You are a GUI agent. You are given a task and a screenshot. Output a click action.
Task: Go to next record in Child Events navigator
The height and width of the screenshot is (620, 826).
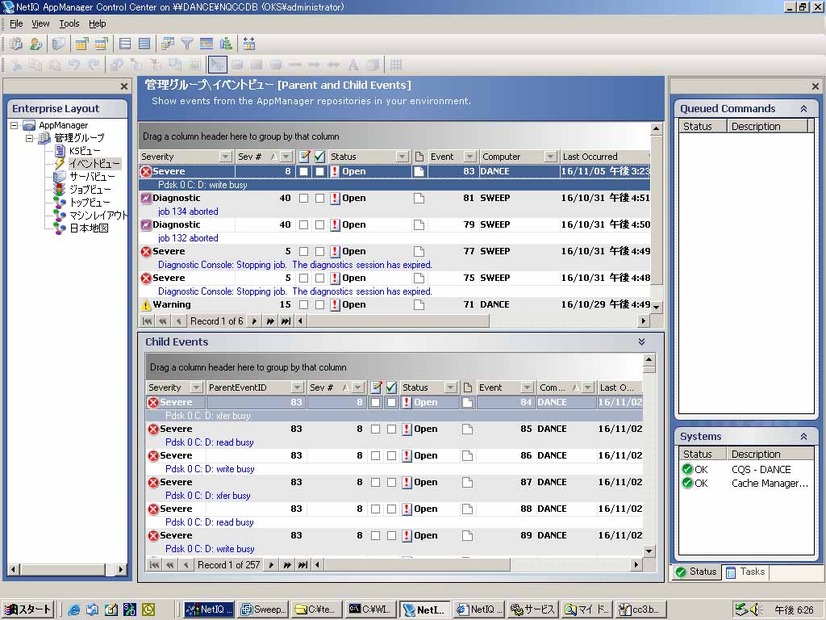tap(271, 565)
